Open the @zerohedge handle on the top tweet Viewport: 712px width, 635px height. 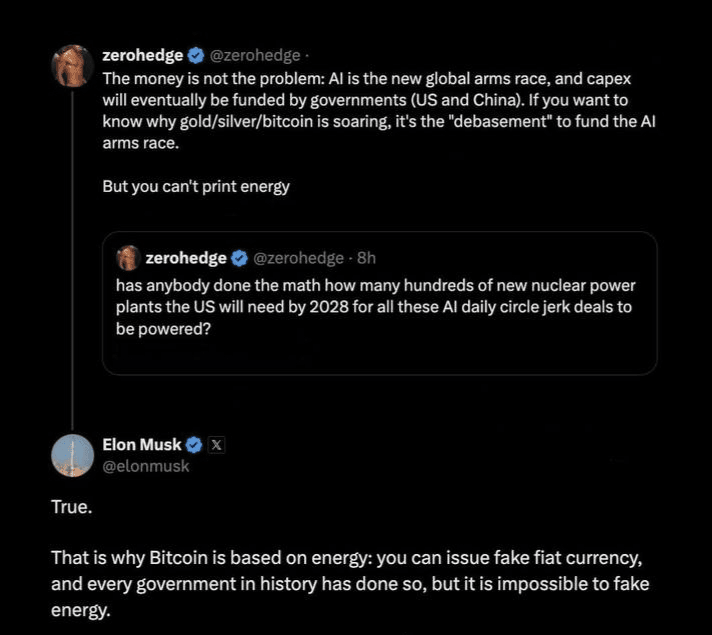254,55
